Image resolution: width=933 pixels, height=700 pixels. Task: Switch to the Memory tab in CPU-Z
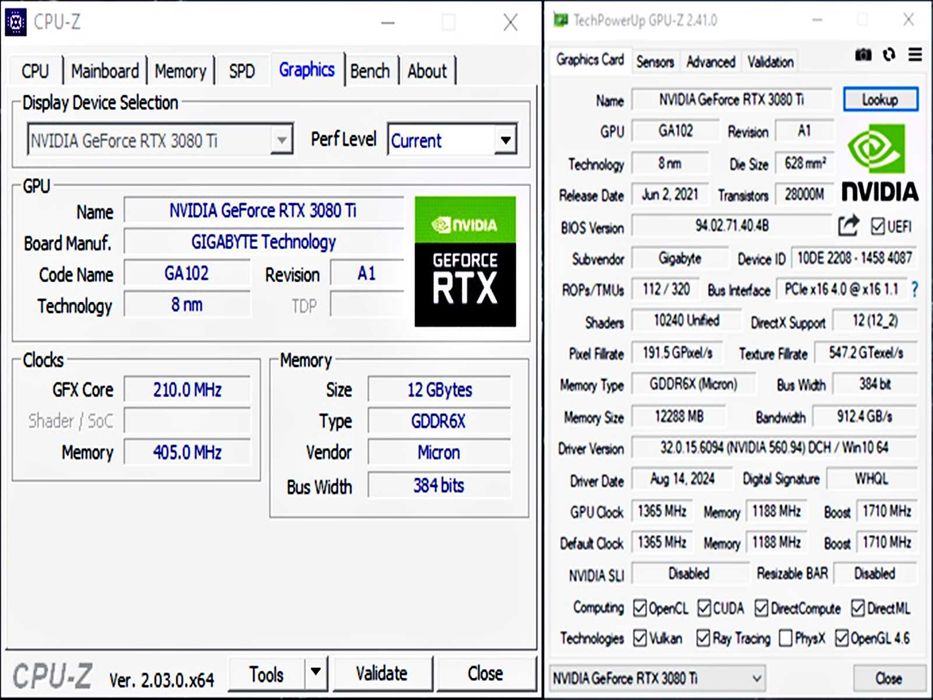pos(180,71)
